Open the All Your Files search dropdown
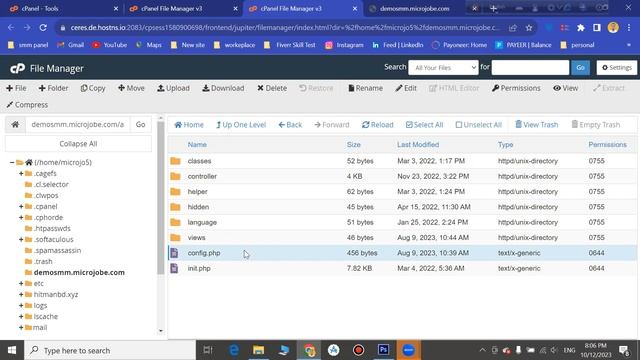 (x=443, y=68)
